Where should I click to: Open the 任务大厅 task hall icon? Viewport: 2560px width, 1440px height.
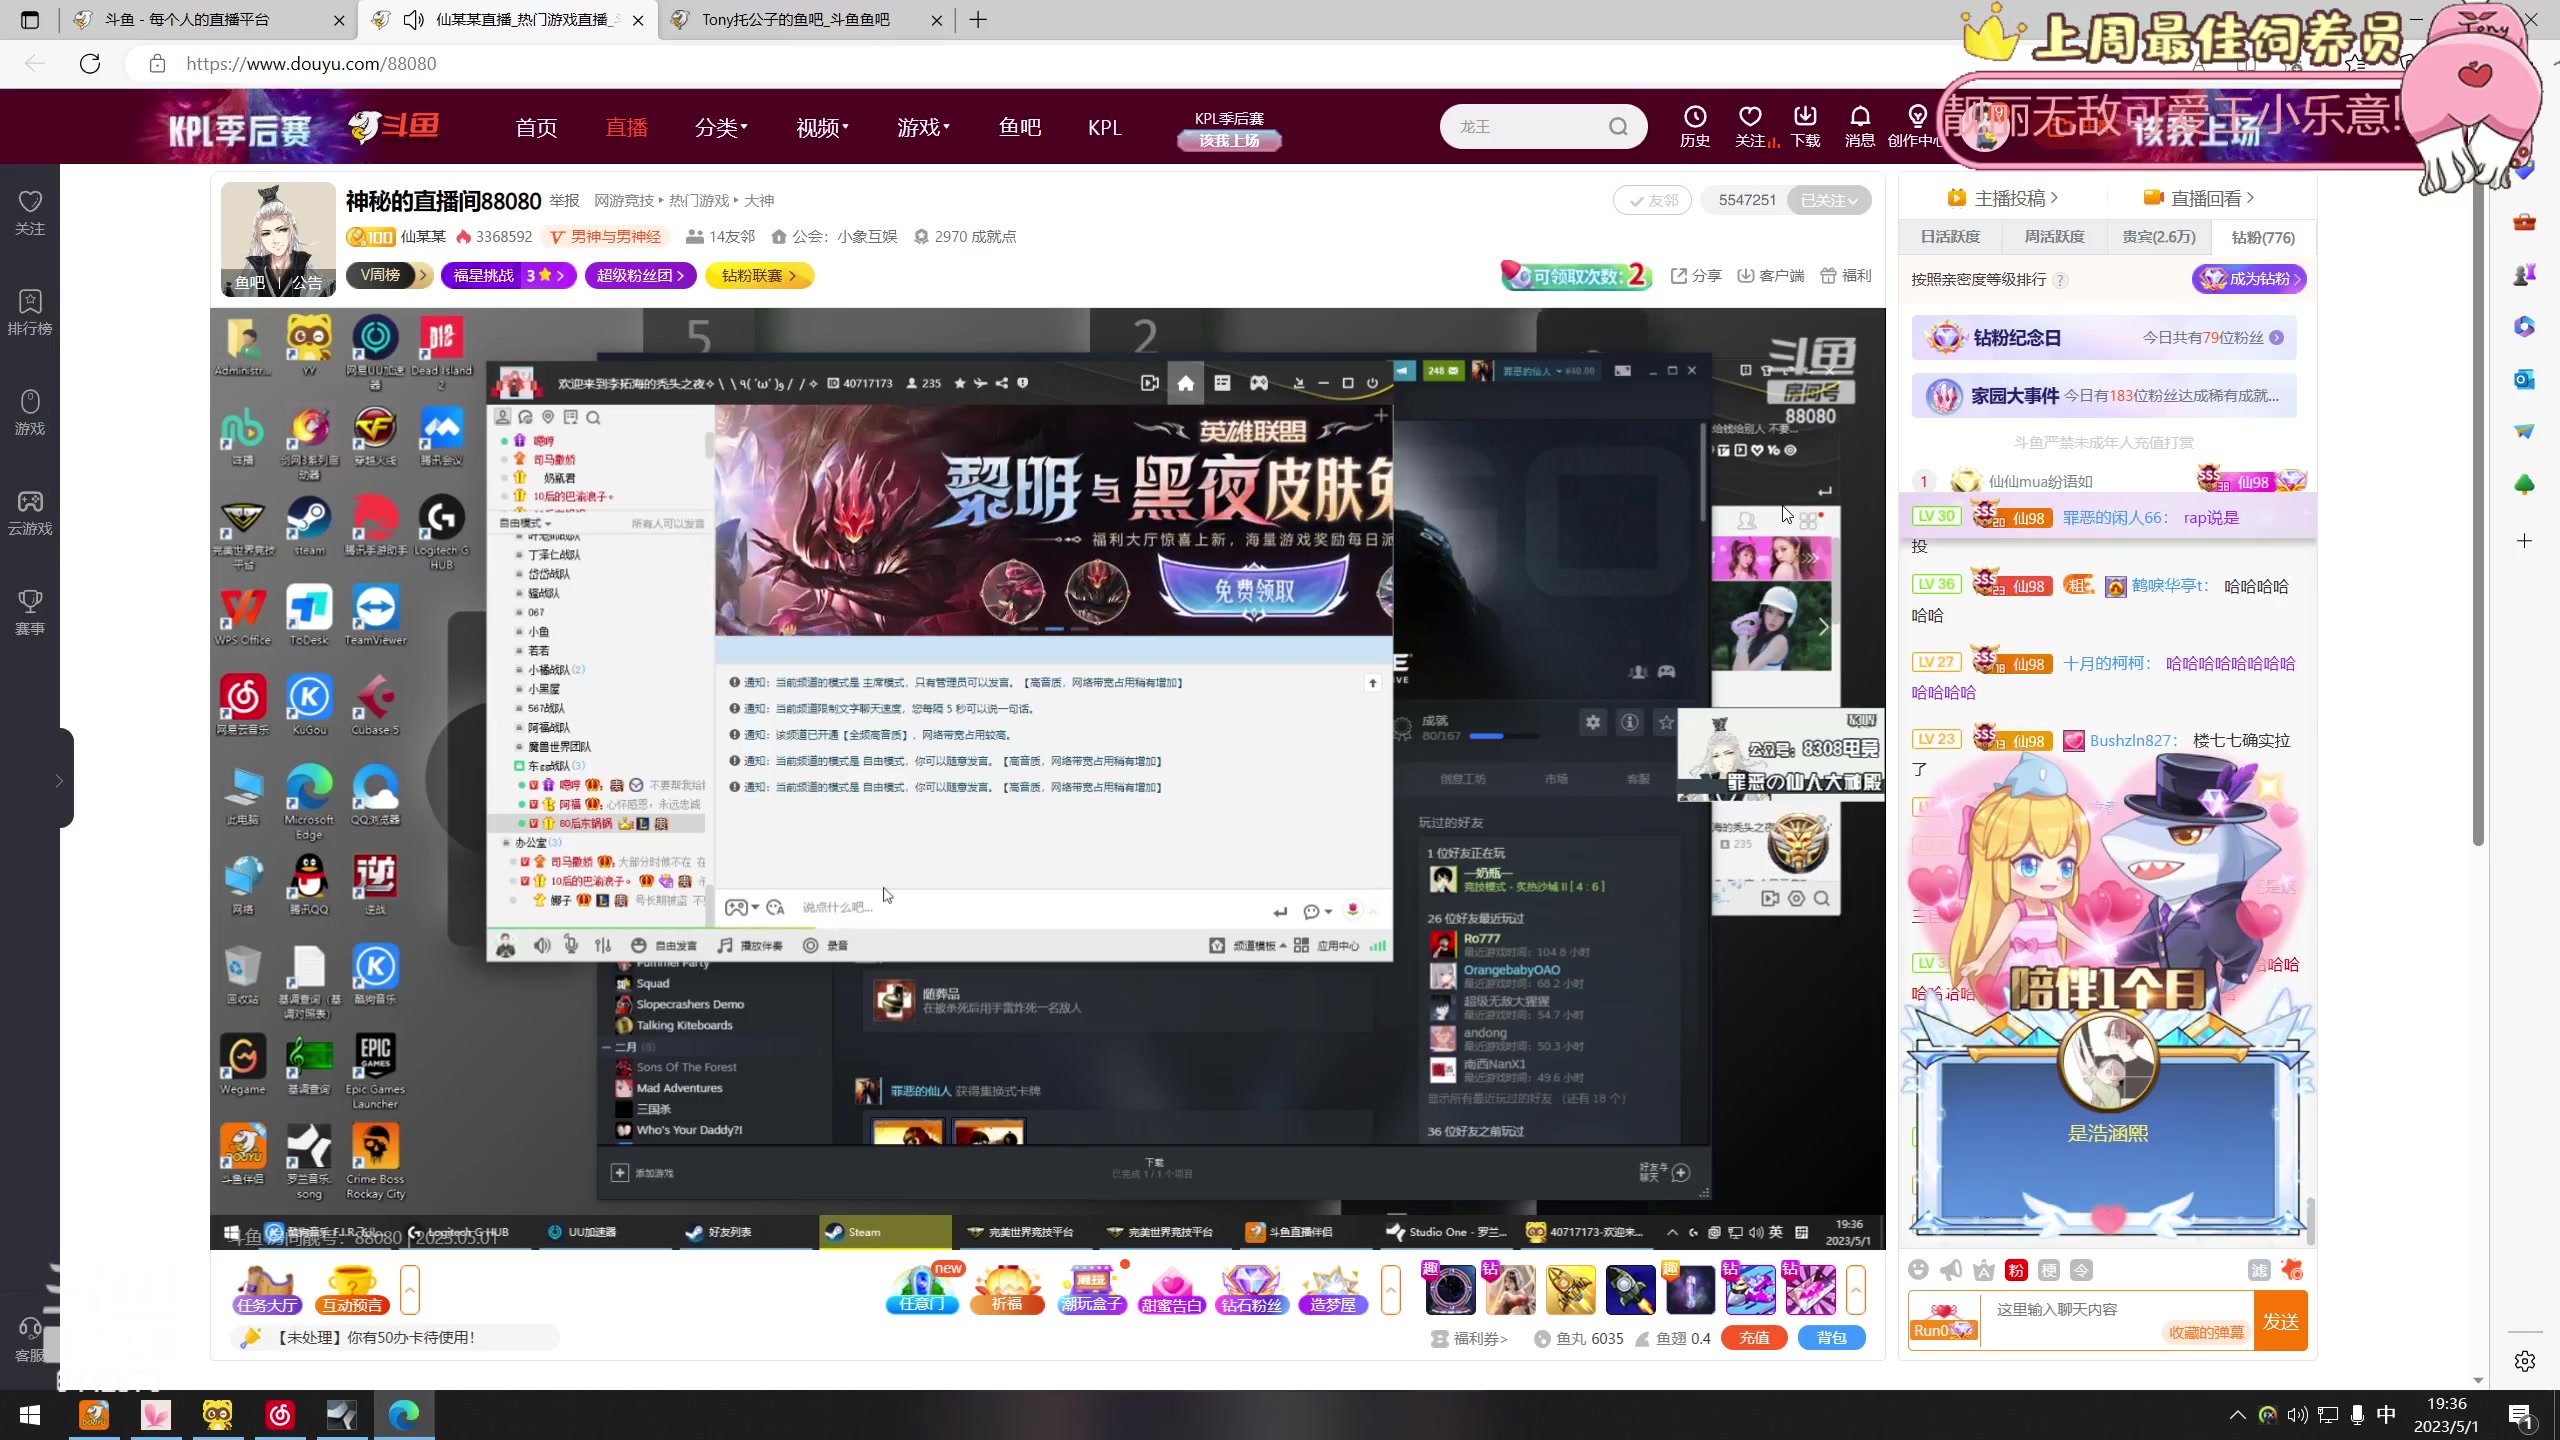pyautogui.click(x=267, y=1290)
